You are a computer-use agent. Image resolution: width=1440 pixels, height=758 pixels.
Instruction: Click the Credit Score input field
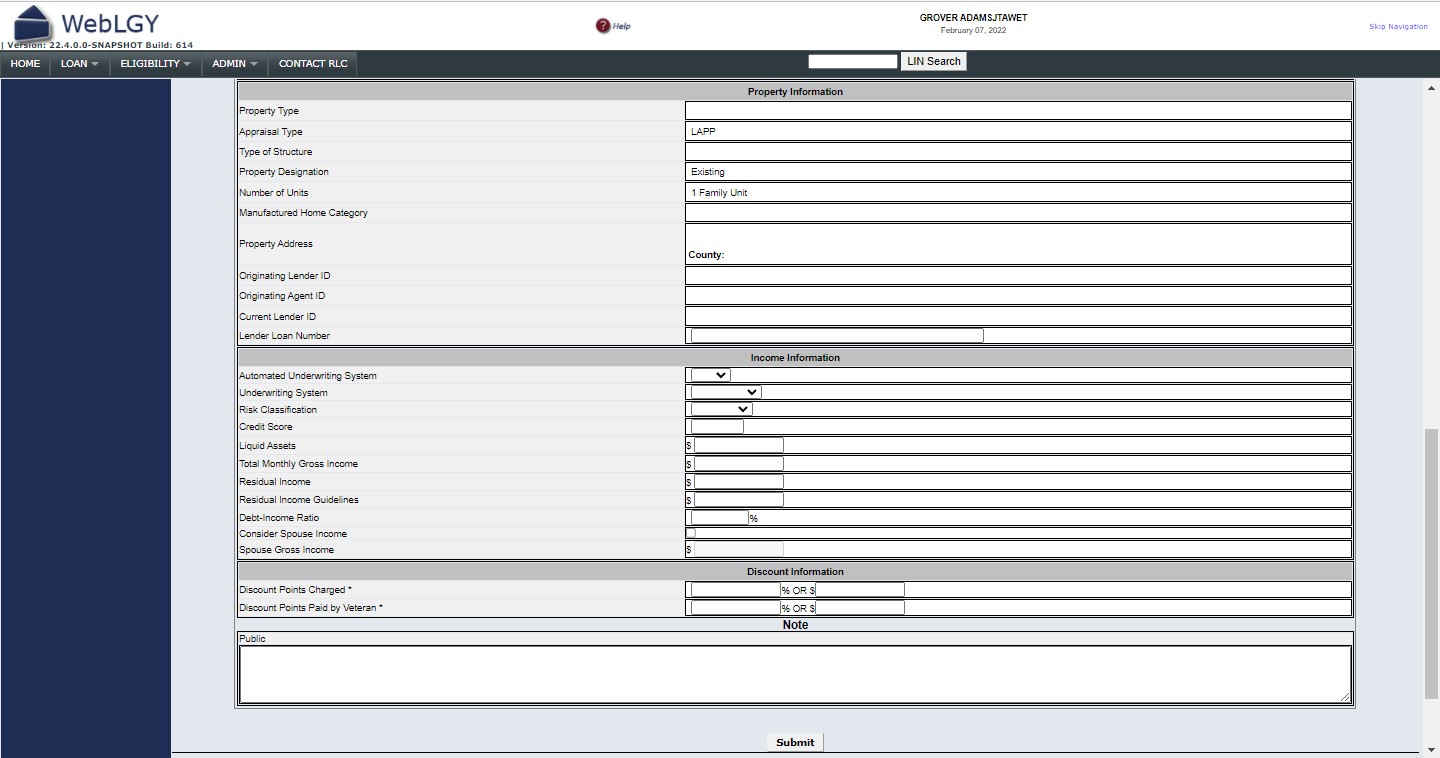click(x=717, y=427)
